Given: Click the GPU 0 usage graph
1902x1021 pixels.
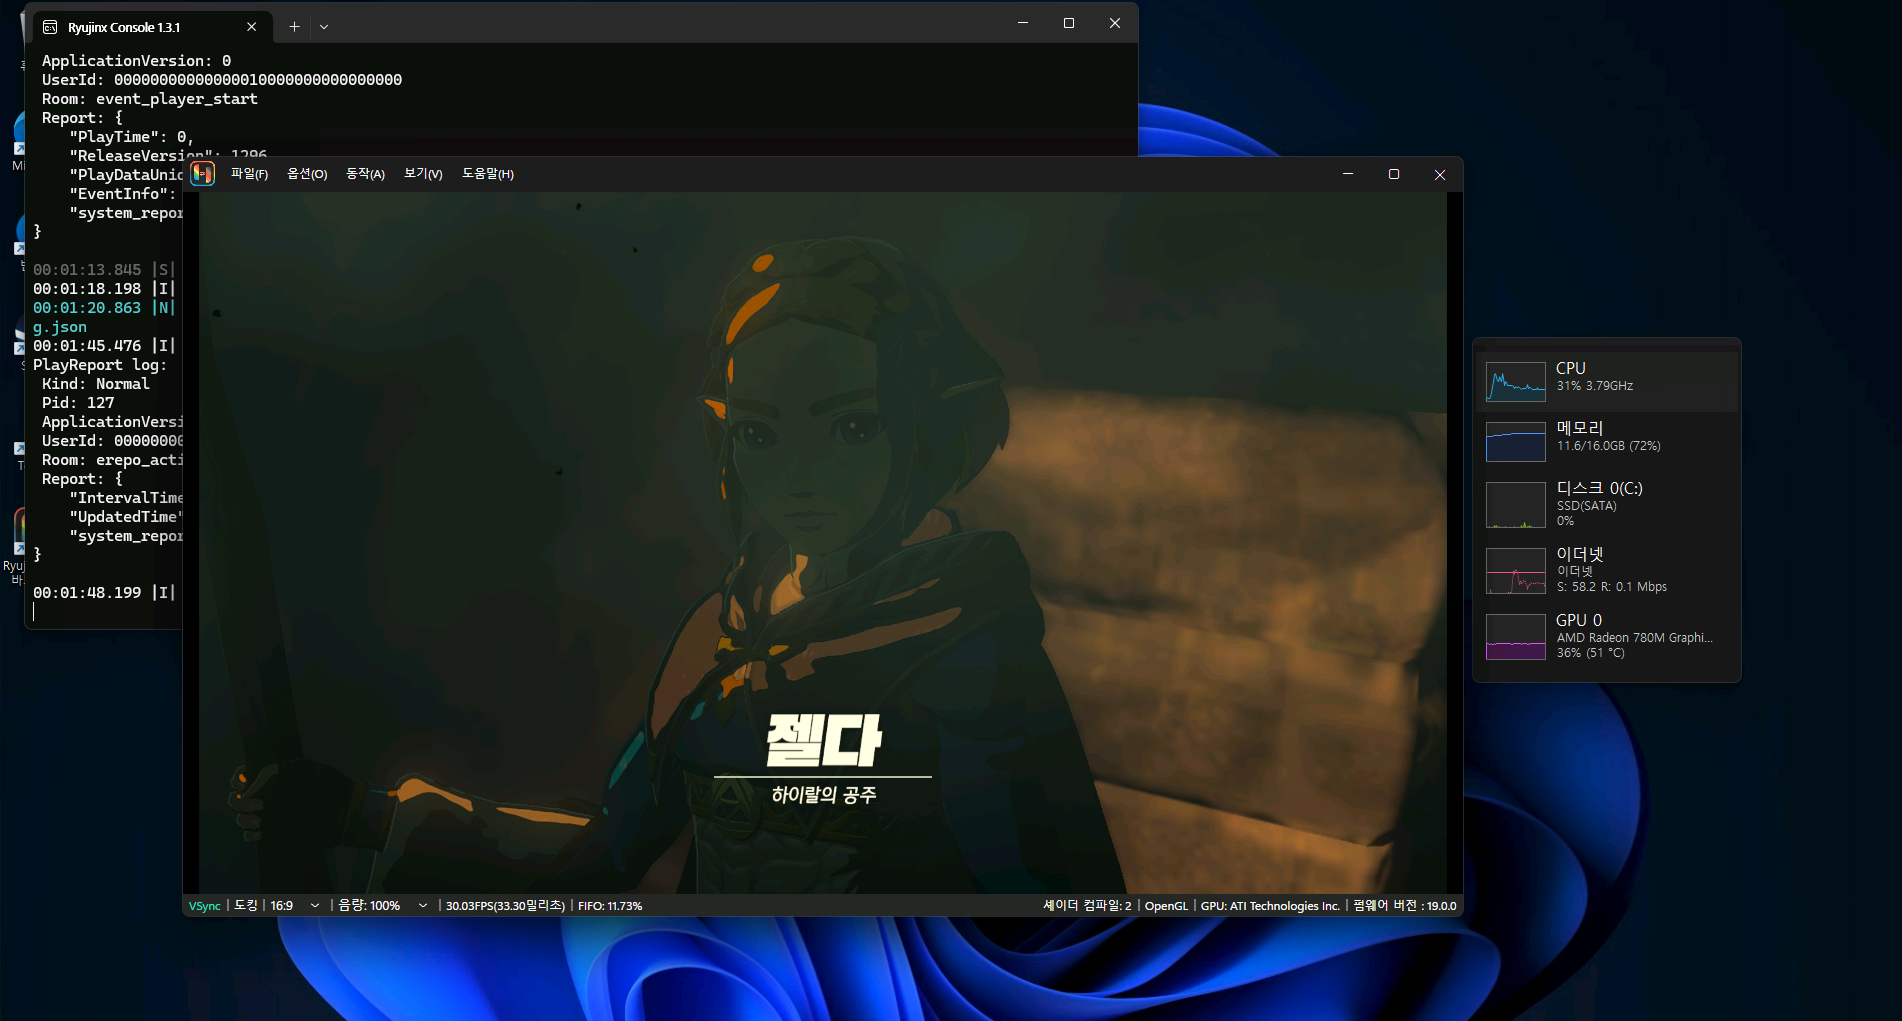Looking at the screenshot, I should (1515, 637).
